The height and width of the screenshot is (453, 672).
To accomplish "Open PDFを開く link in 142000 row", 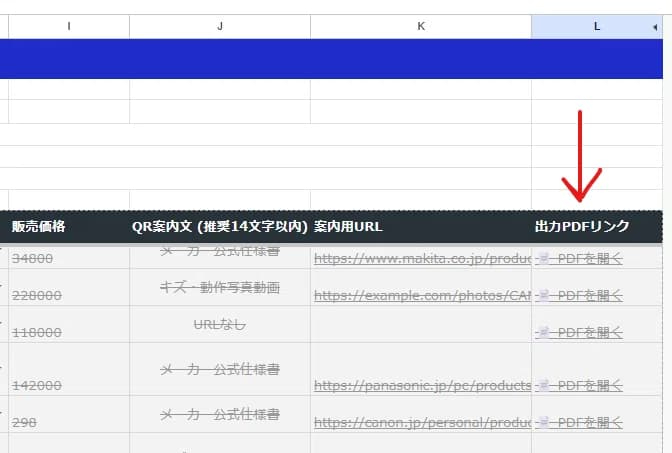I will (579, 386).
